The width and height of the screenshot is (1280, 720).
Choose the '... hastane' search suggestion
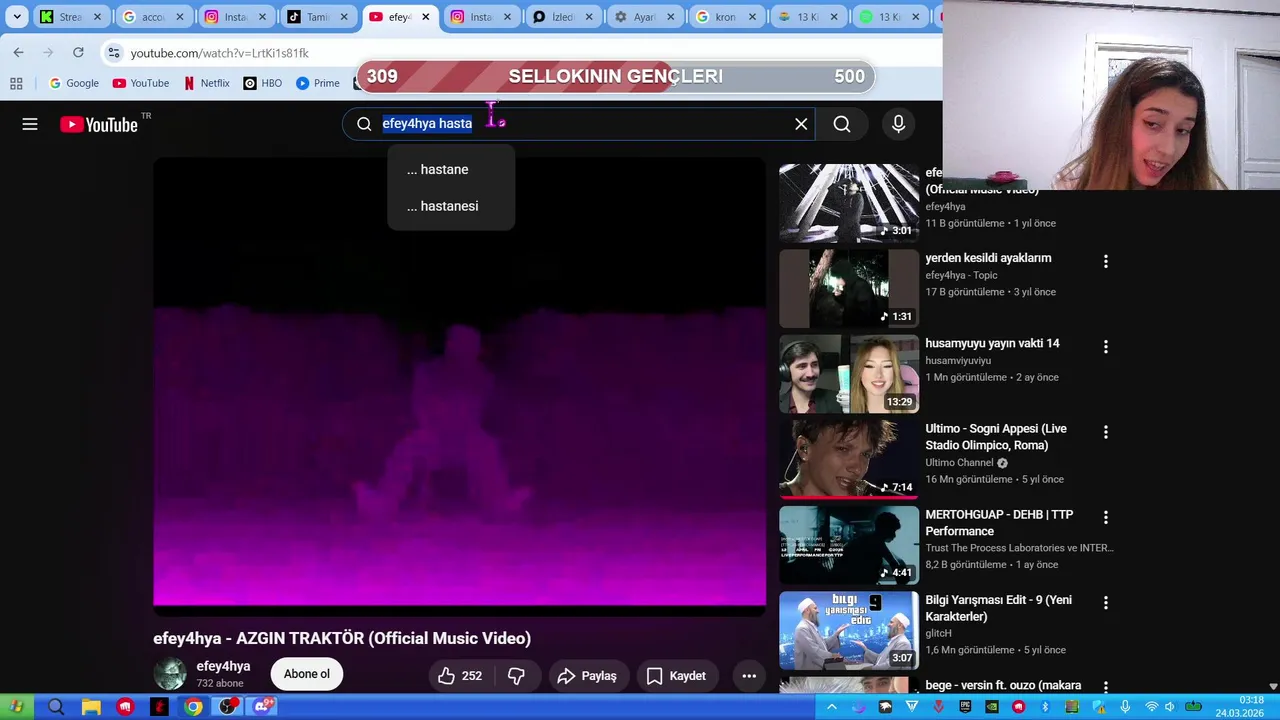[451, 169]
